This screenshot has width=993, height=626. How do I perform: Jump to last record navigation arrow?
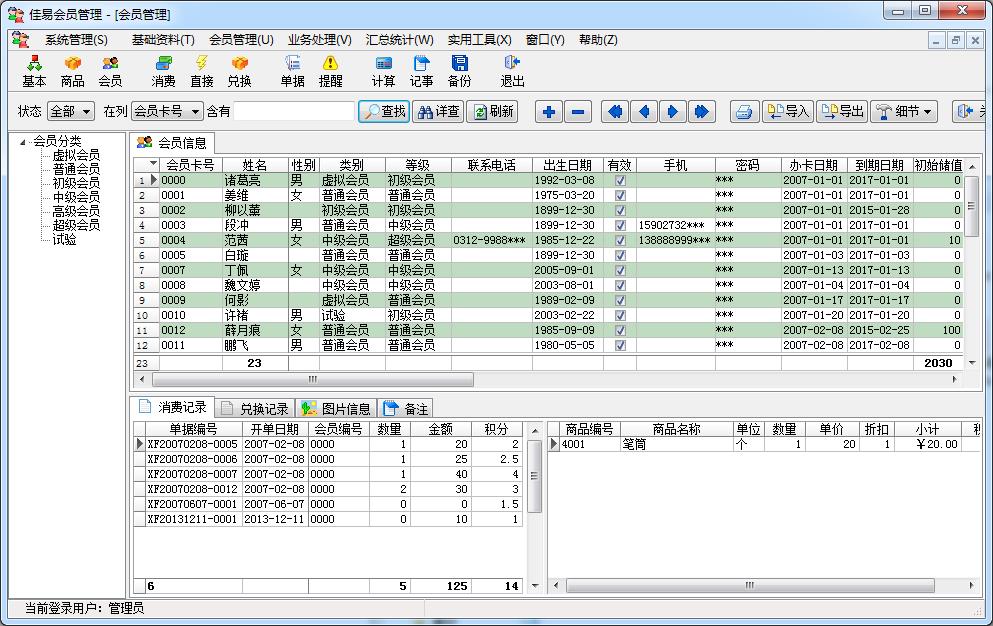coord(701,112)
